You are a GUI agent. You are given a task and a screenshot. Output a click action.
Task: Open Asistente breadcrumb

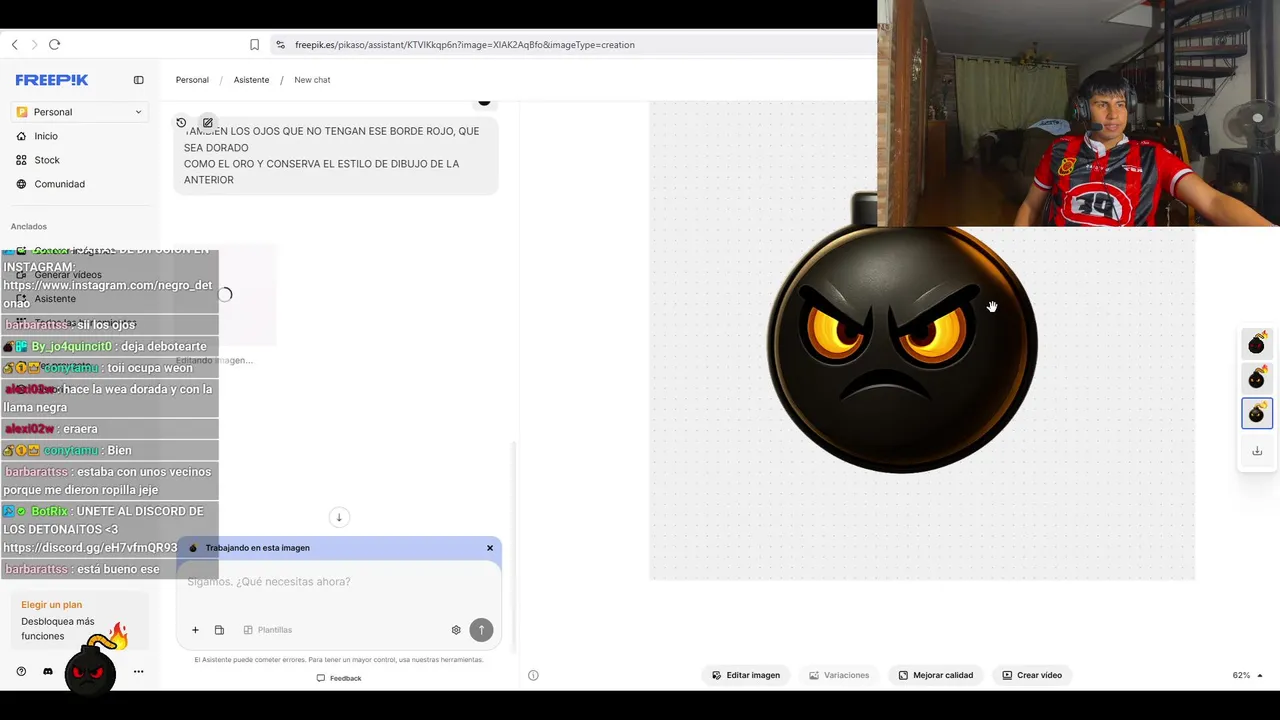(251, 80)
